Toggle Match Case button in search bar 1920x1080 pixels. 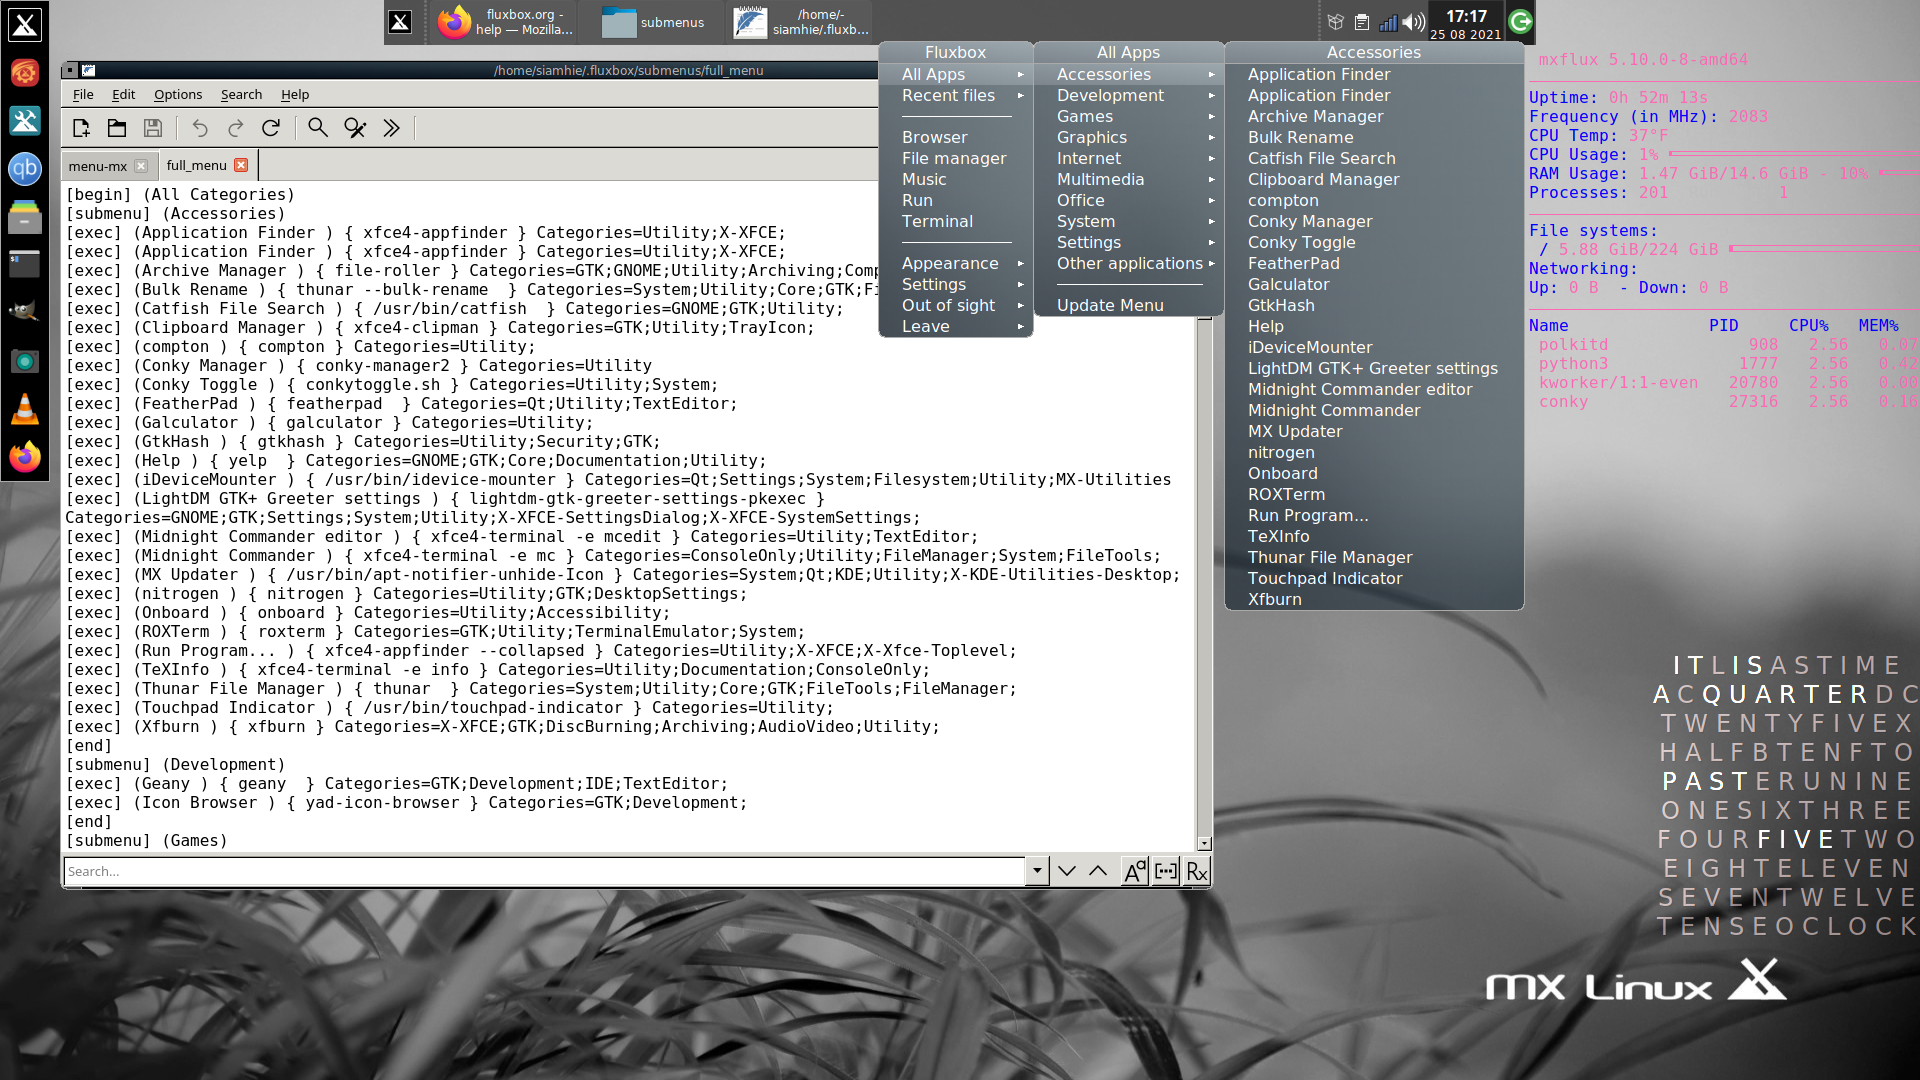click(x=1134, y=871)
